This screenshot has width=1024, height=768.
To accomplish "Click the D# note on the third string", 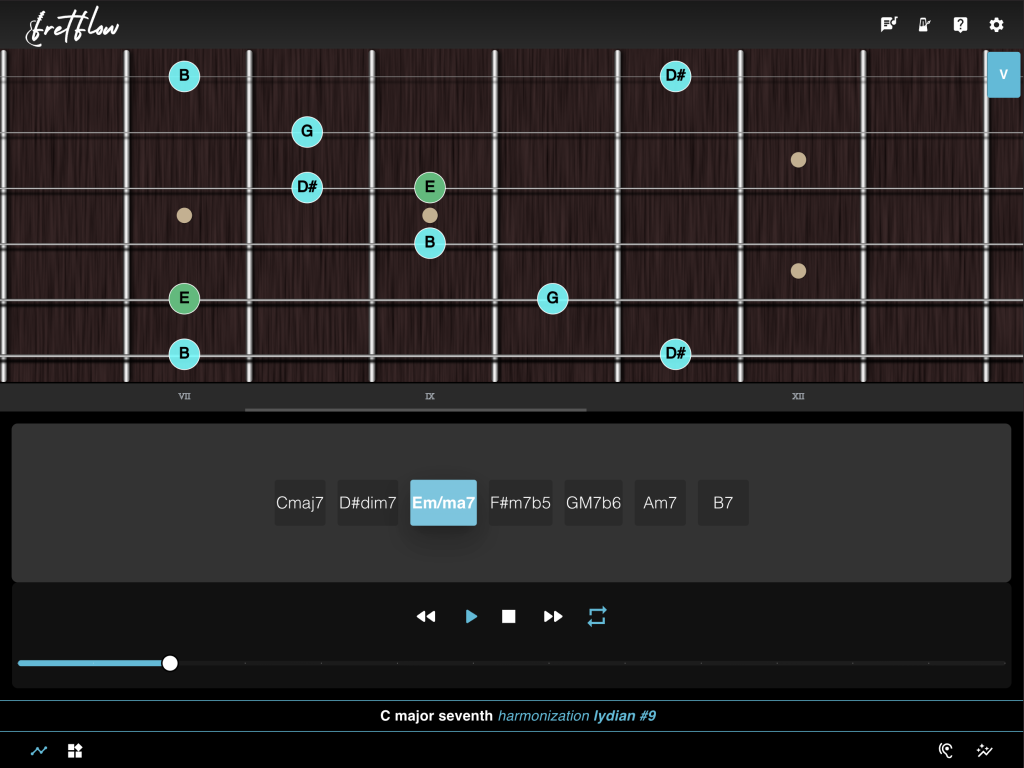I will 307,187.
